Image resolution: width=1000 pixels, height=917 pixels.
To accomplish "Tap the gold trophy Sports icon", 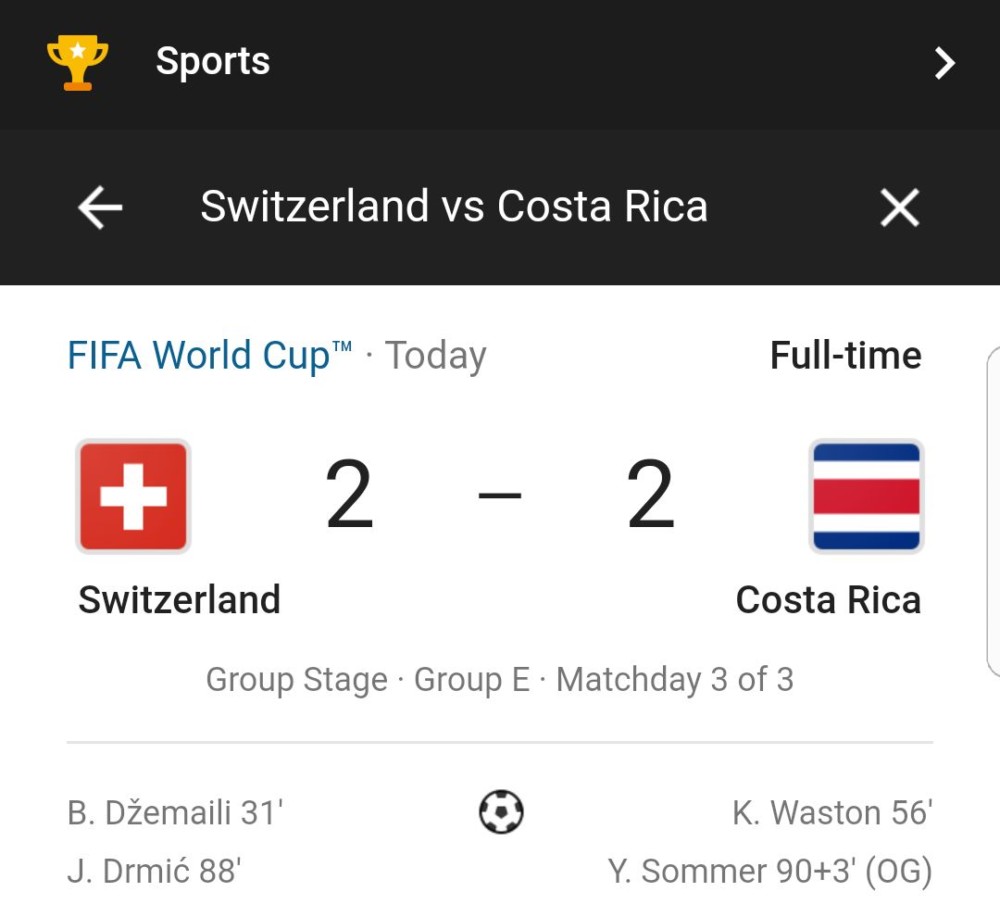I will point(77,62).
